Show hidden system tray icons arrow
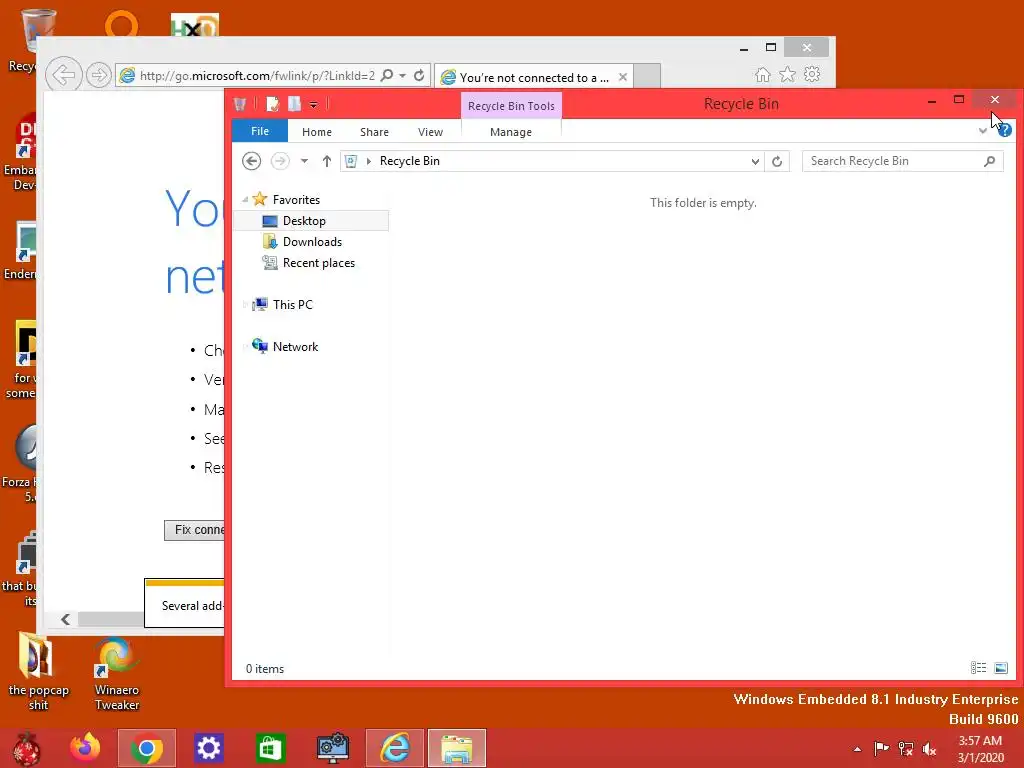The width and height of the screenshot is (1024, 768). (857, 749)
